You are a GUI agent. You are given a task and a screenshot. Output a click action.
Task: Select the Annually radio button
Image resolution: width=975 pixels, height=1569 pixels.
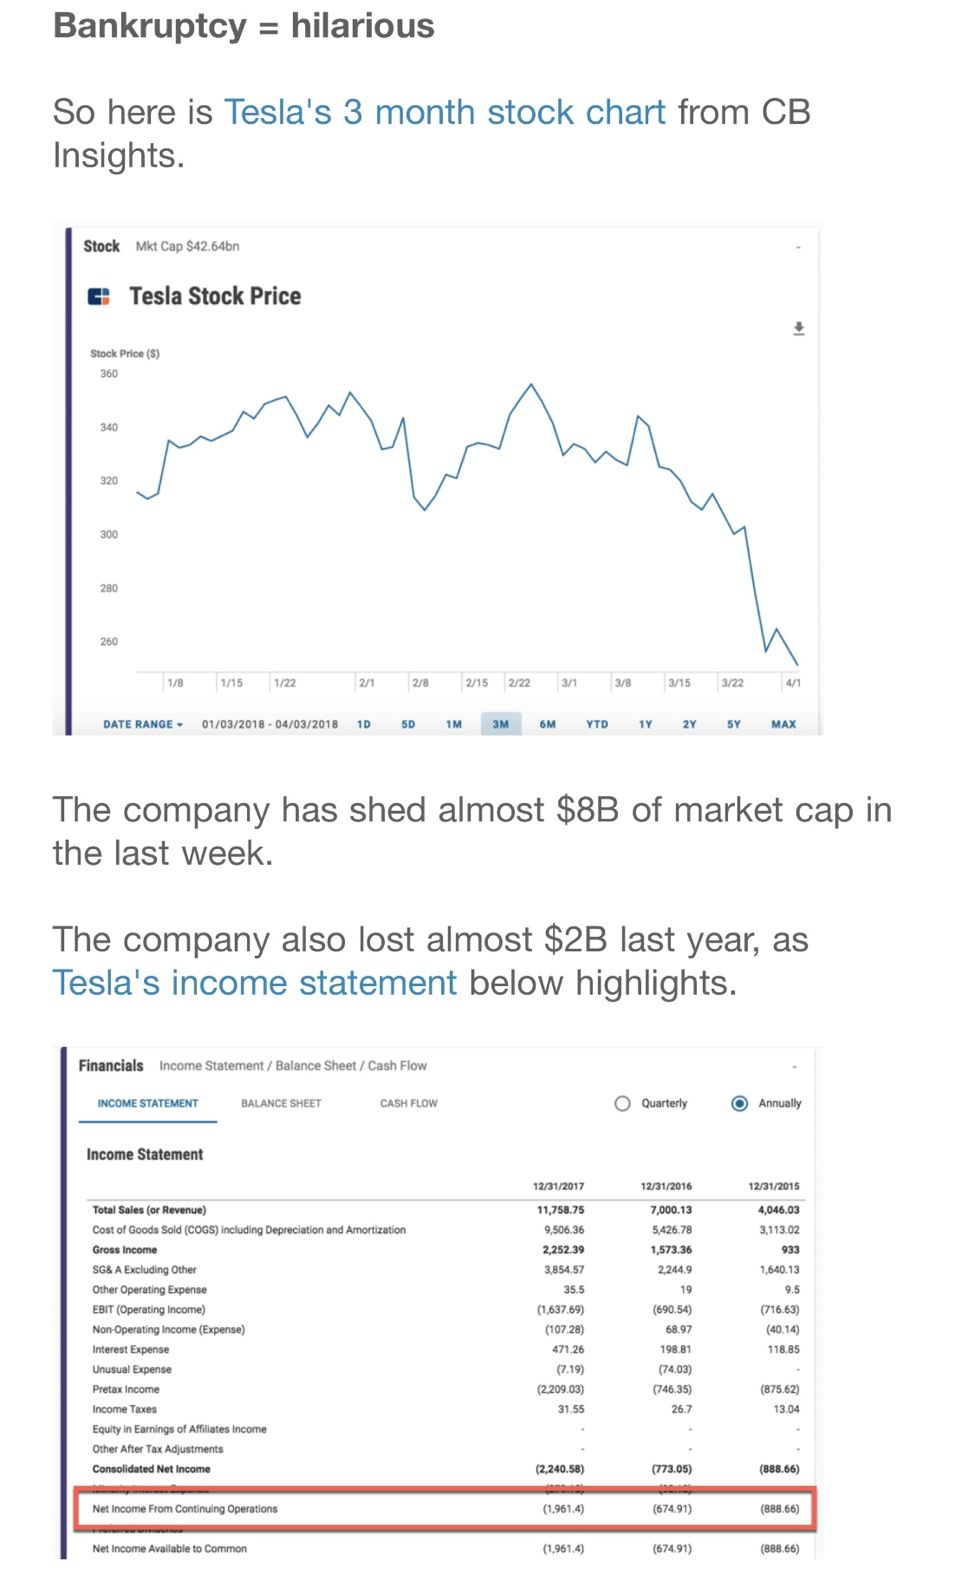coord(740,1103)
